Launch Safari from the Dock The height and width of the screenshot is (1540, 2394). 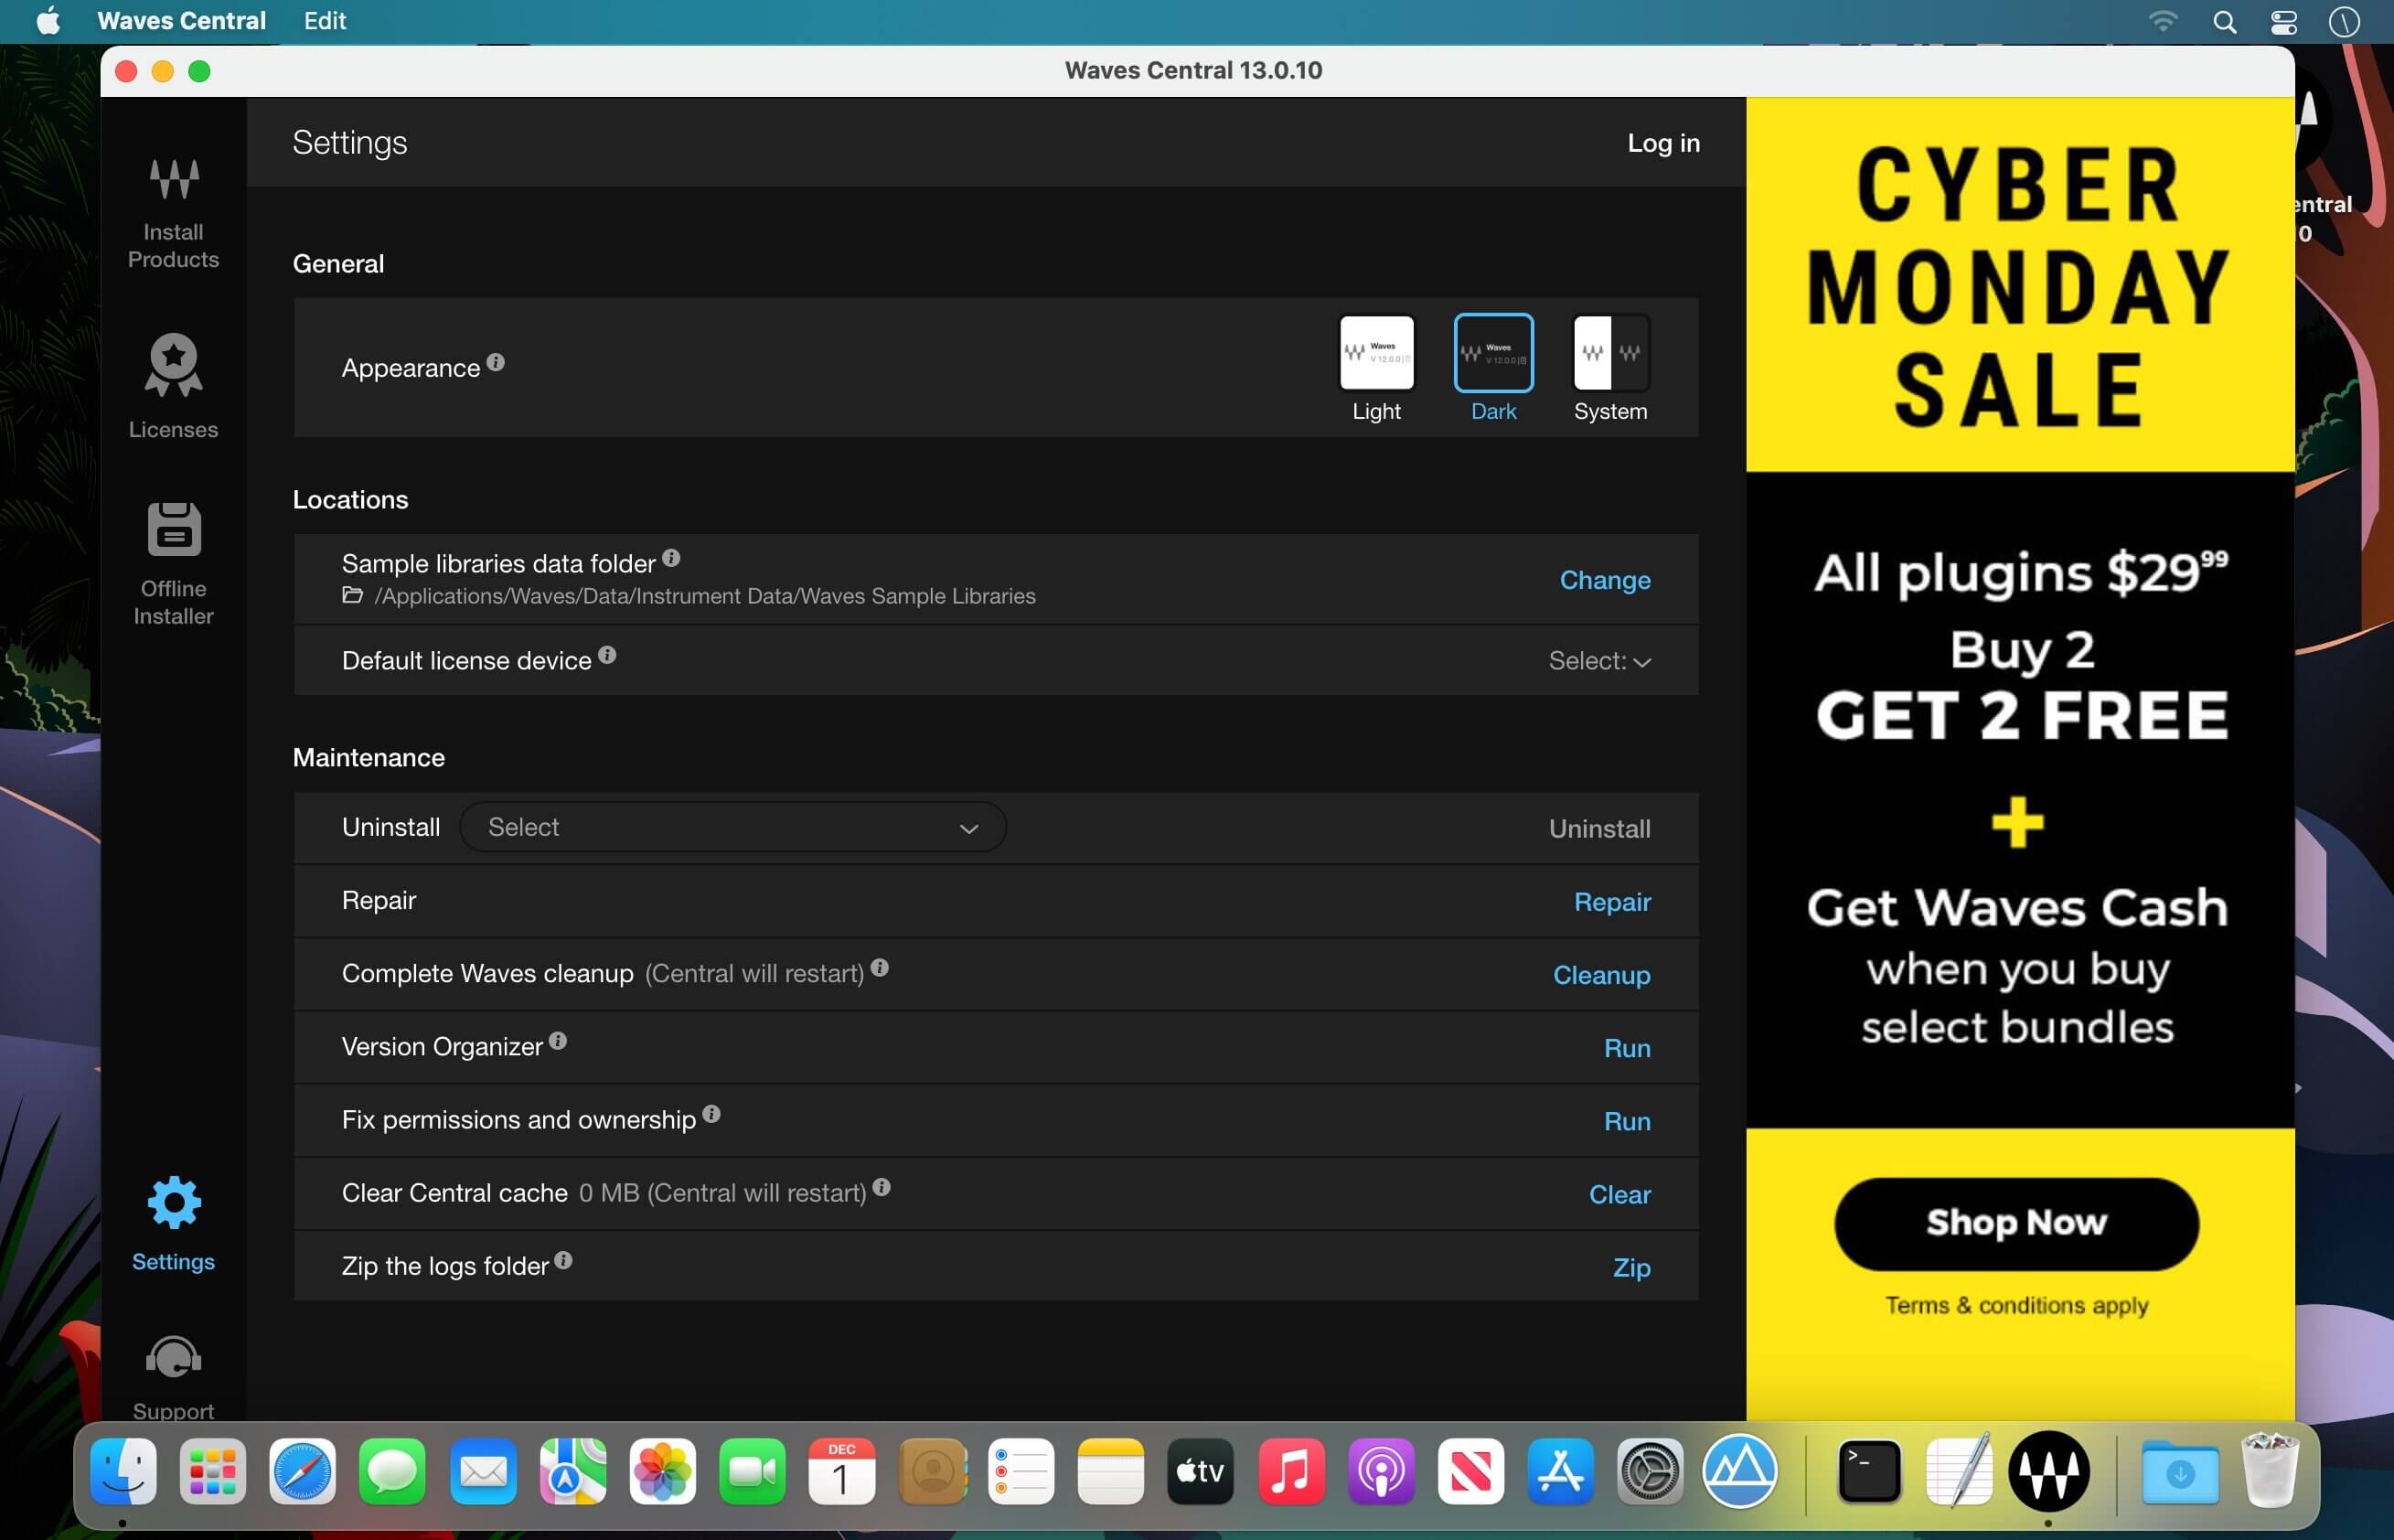point(302,1471)
